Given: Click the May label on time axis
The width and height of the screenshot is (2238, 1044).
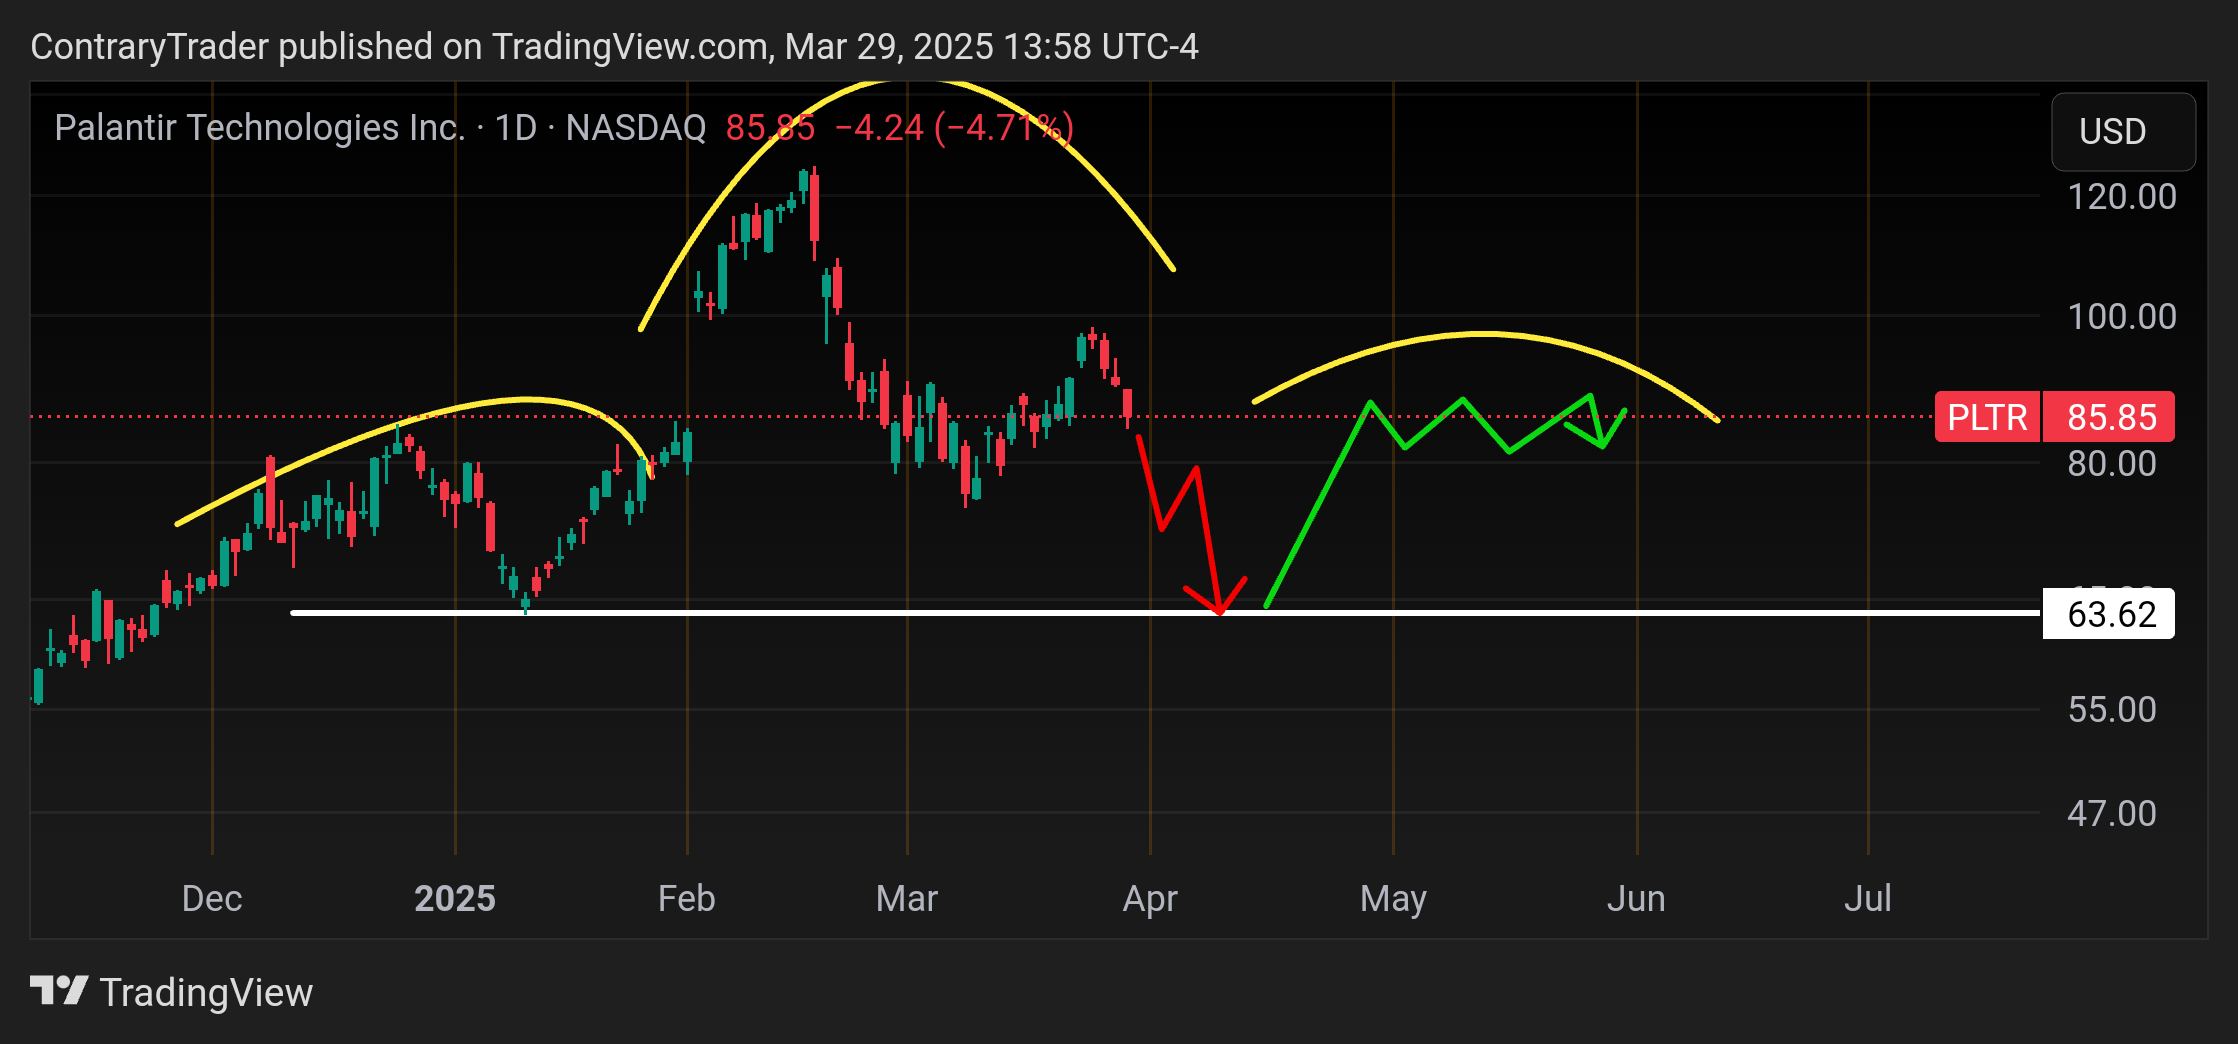Looking at the screenshot, I should click(1393, 899).
